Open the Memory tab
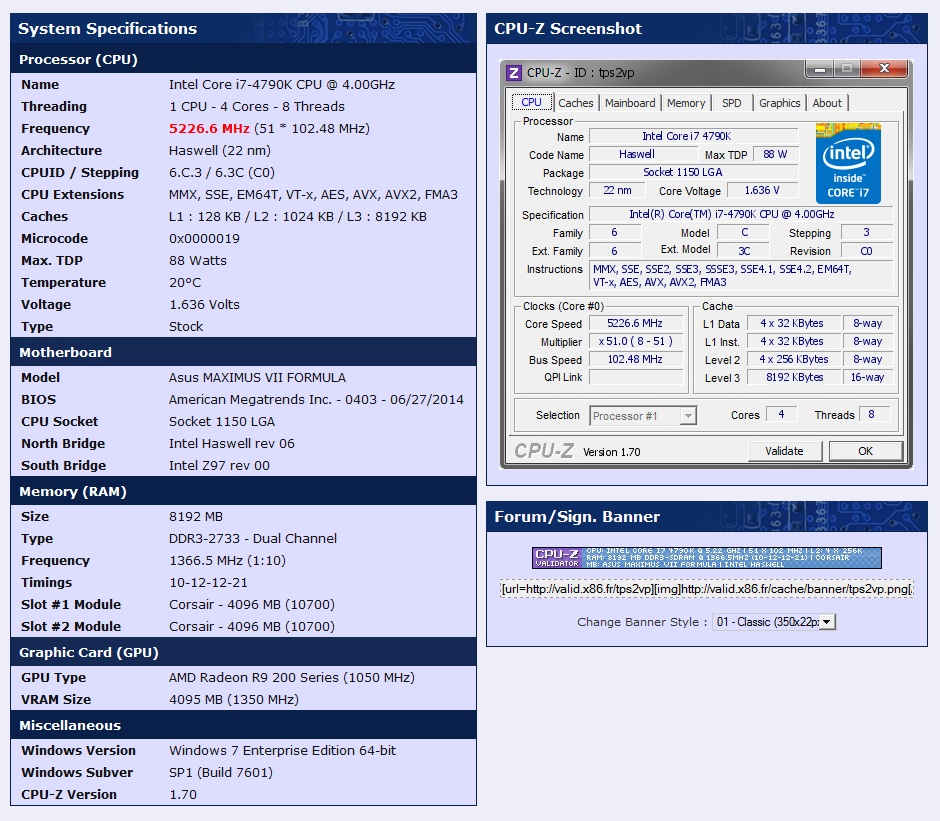 point(686,103)
